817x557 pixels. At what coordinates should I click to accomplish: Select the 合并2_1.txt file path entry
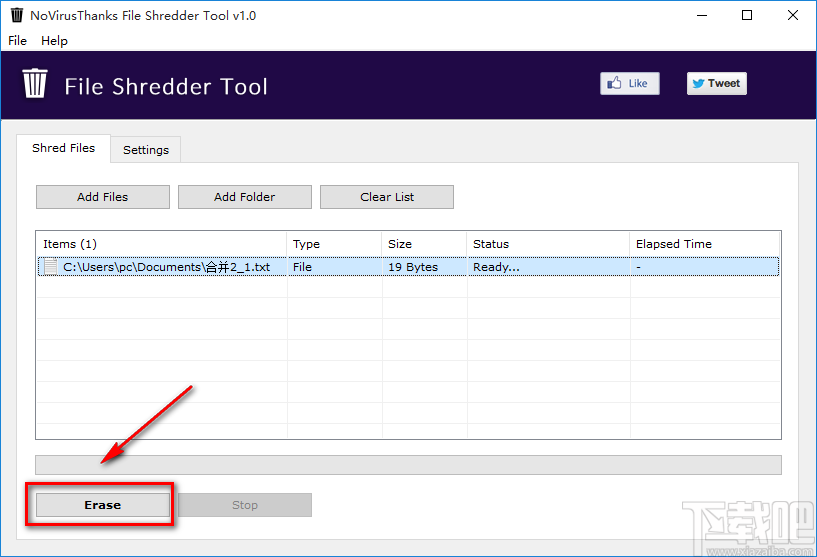pos(166,267)
